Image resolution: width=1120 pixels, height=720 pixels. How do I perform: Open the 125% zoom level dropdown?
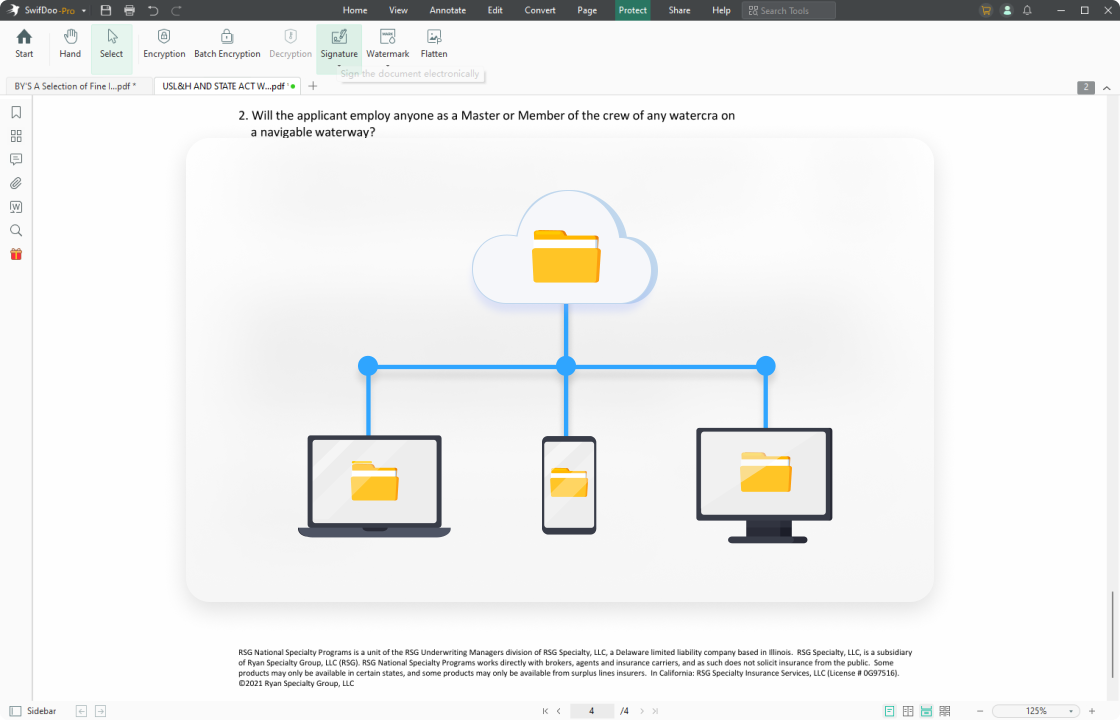1072,711
